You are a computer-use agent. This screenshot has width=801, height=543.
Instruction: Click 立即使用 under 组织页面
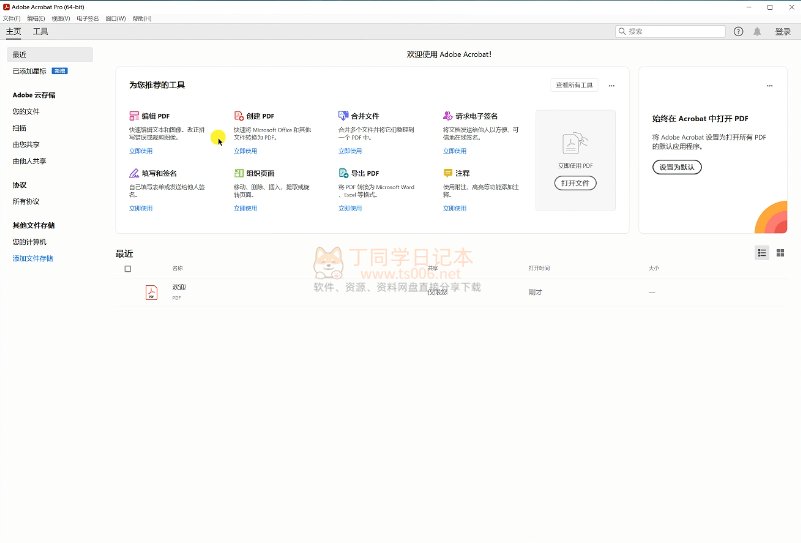tap(245, 208)
